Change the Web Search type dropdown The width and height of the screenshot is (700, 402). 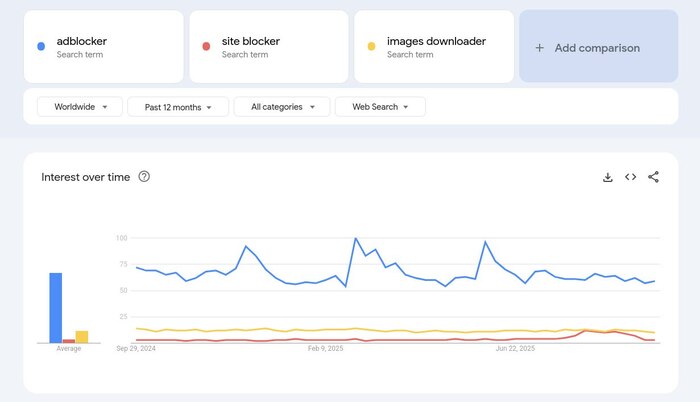pyautogui.click(x=380, y=106)
